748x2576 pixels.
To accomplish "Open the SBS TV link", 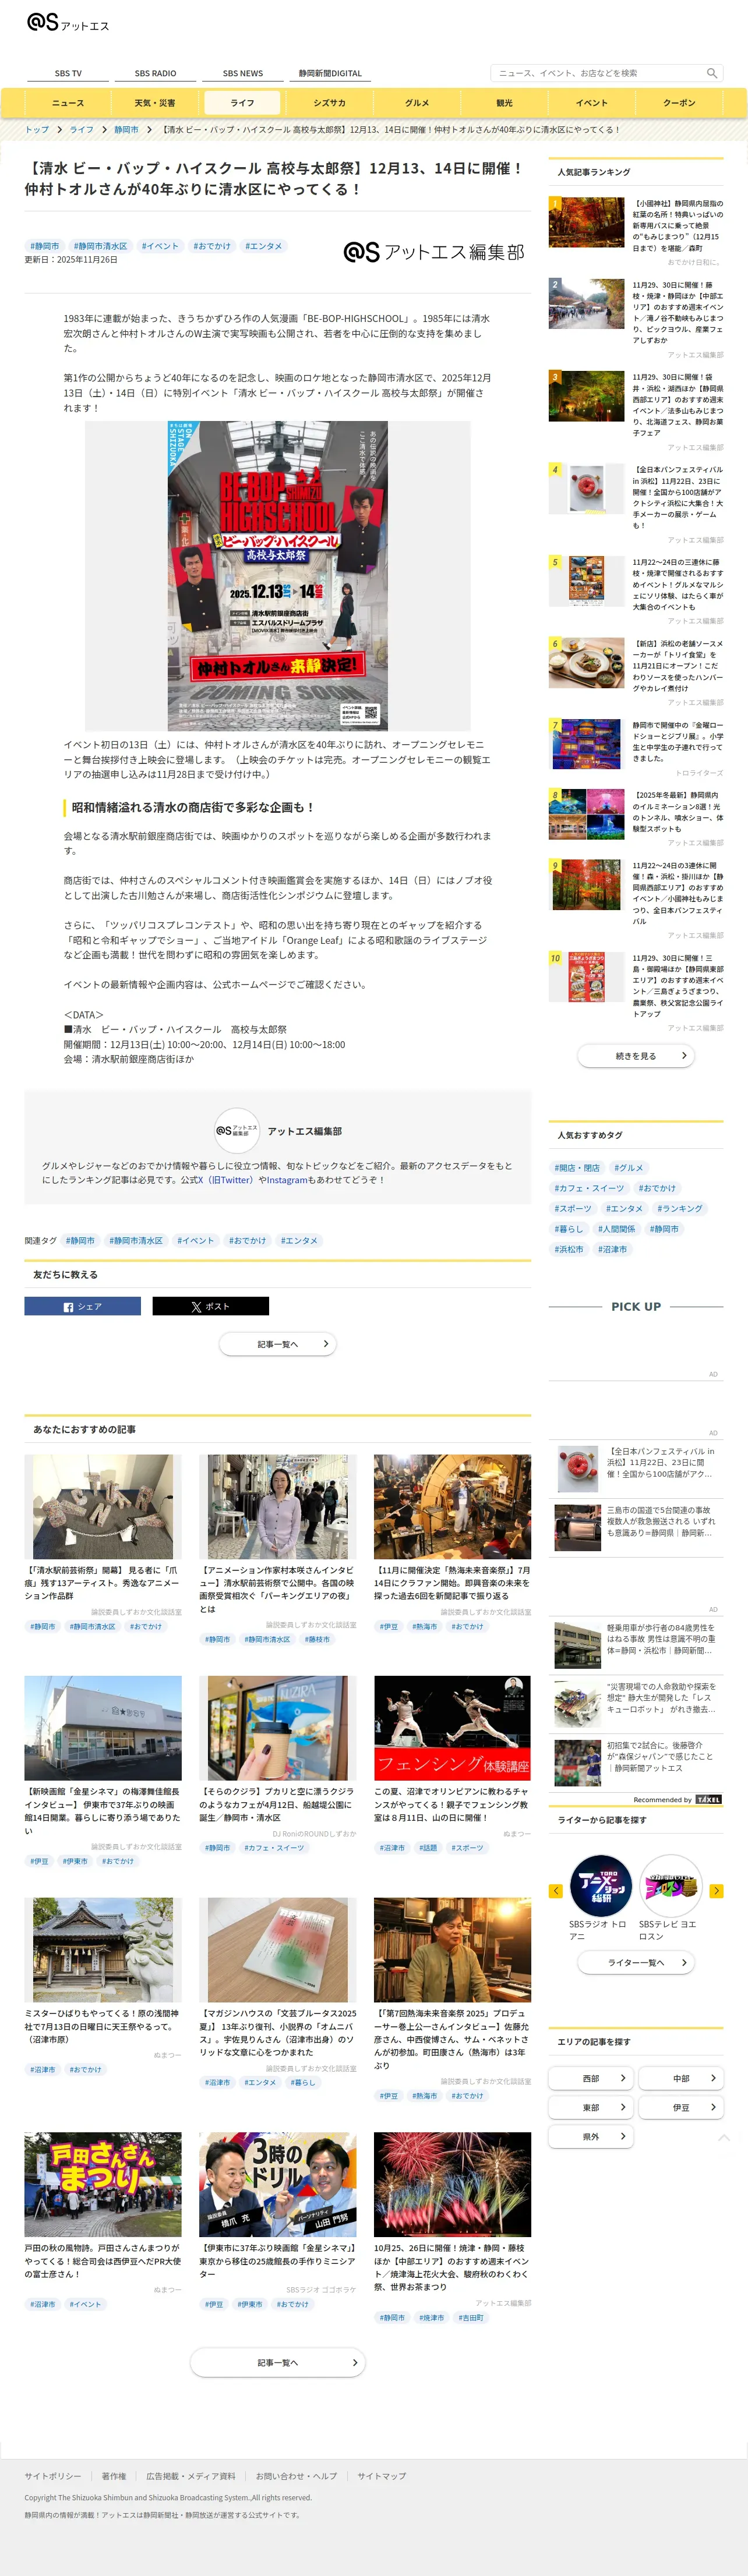I will (68, 73).
